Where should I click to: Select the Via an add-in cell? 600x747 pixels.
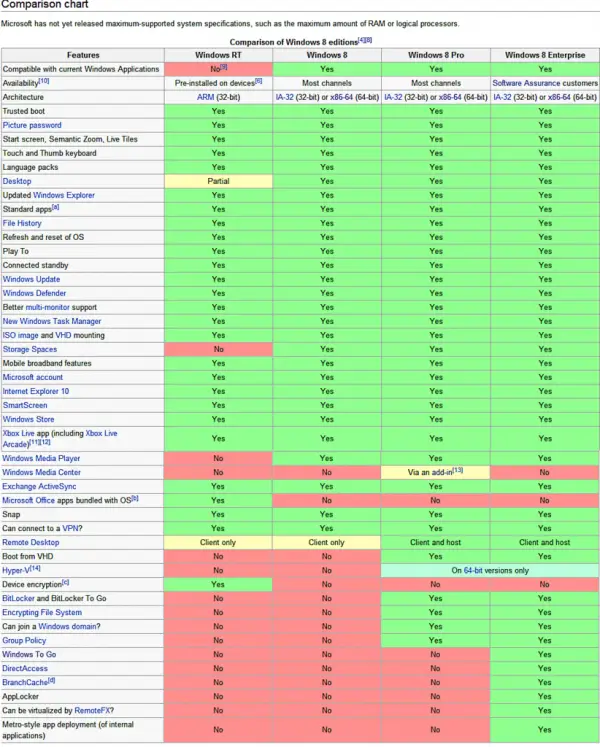pos(436,473)
